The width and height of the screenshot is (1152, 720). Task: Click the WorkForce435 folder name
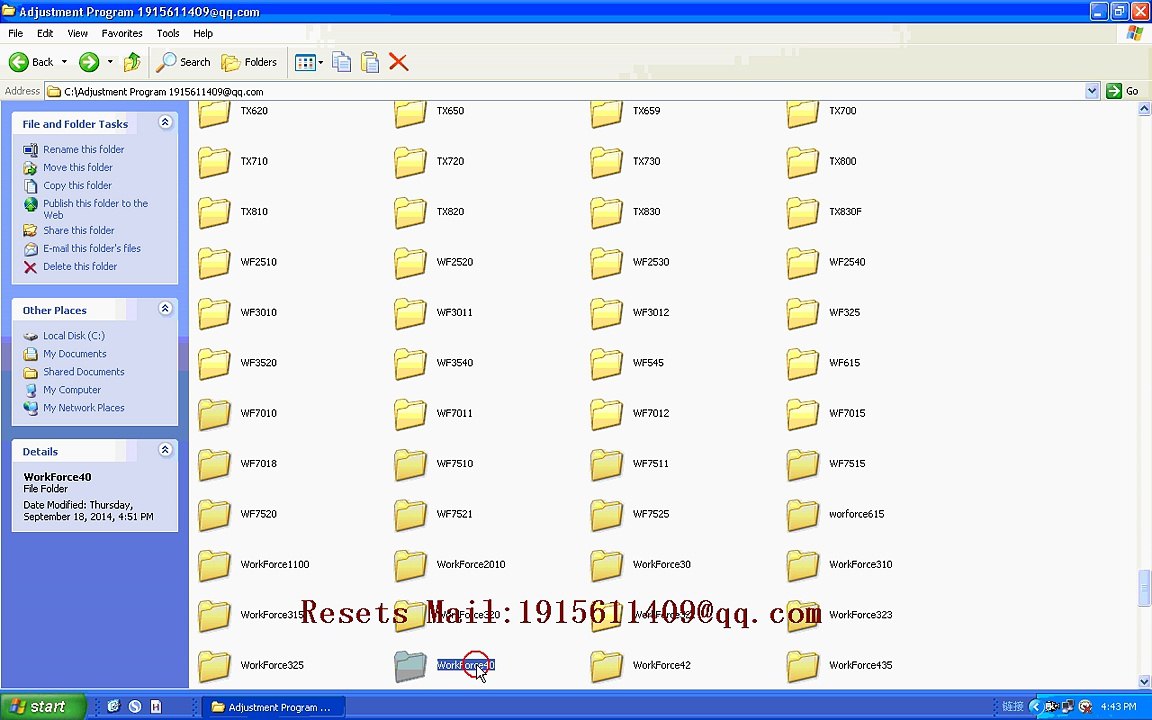tap(860, 665)
